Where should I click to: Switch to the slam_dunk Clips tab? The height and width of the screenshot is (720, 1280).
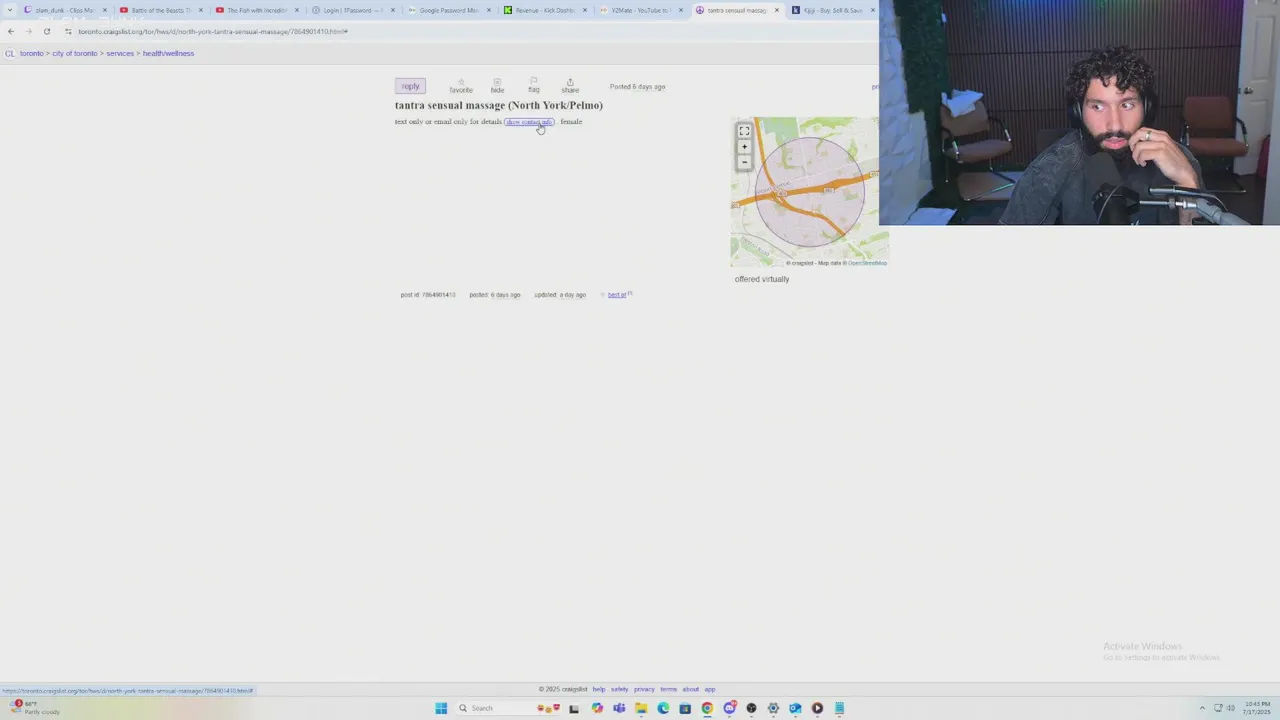click(65, 10)
